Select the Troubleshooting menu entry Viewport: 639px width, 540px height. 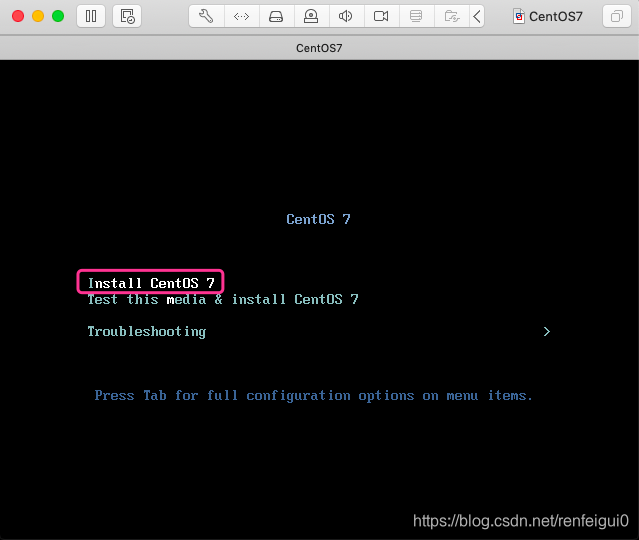pyautogui.click(x=147, y=332)
